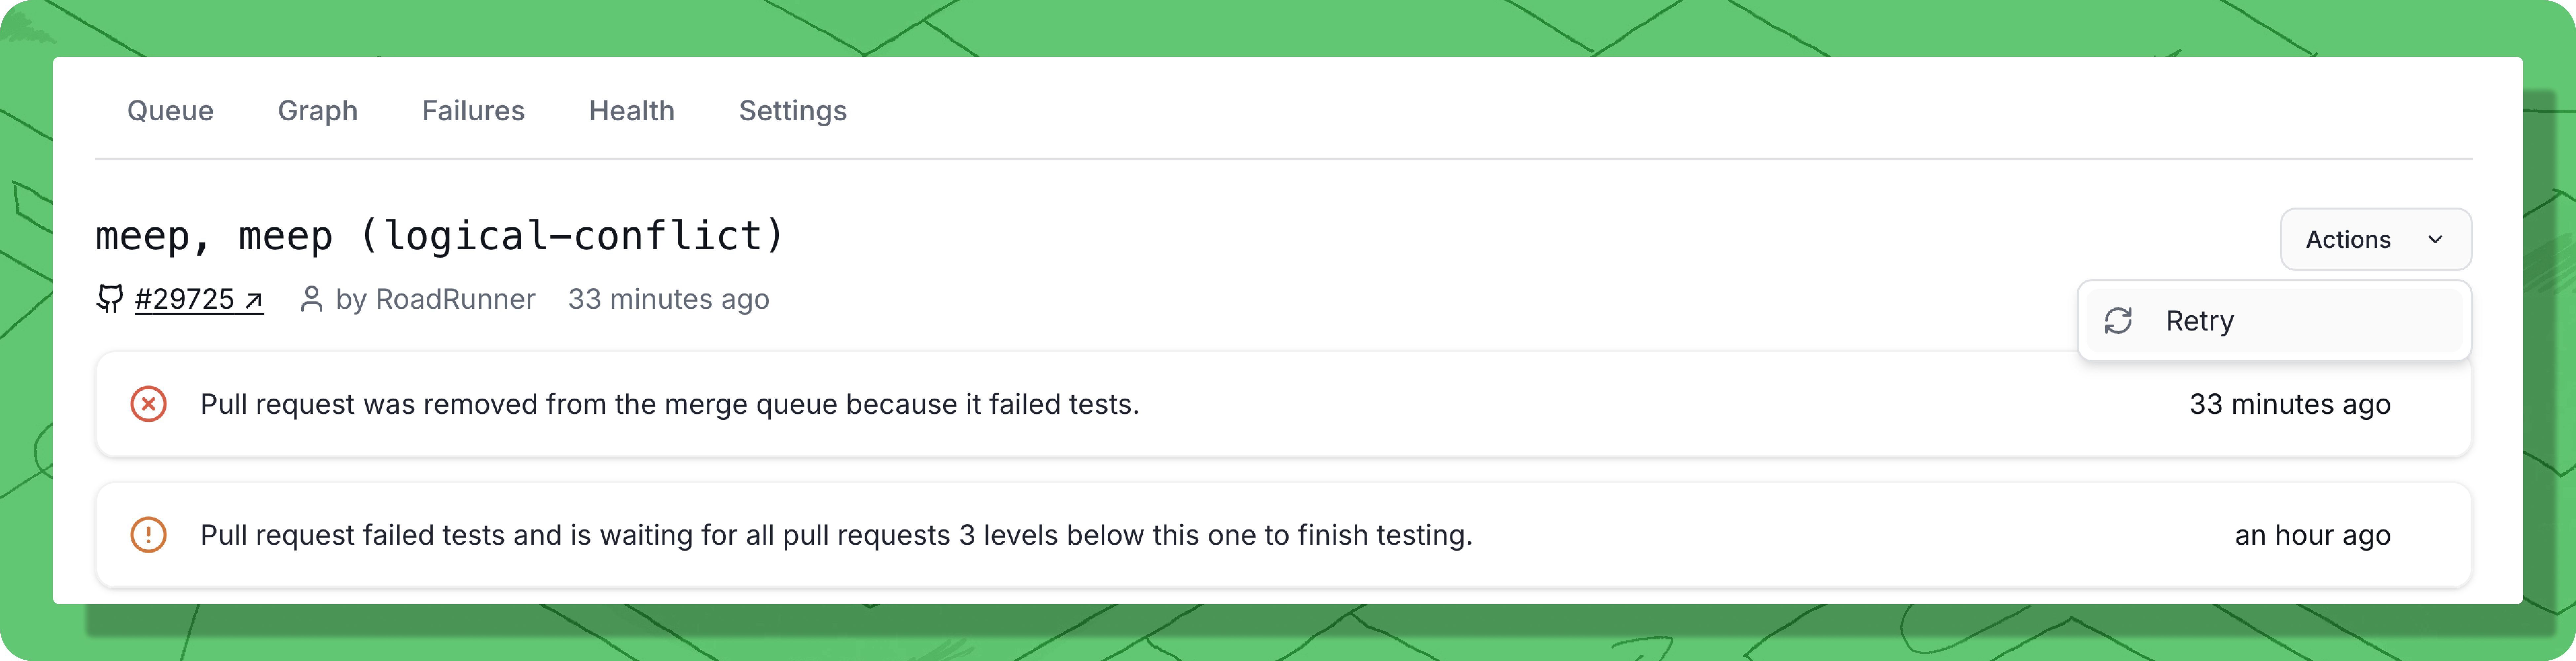Click the user icon before RoadRunner
The image size is (2576, 661).
coord(311,299)
